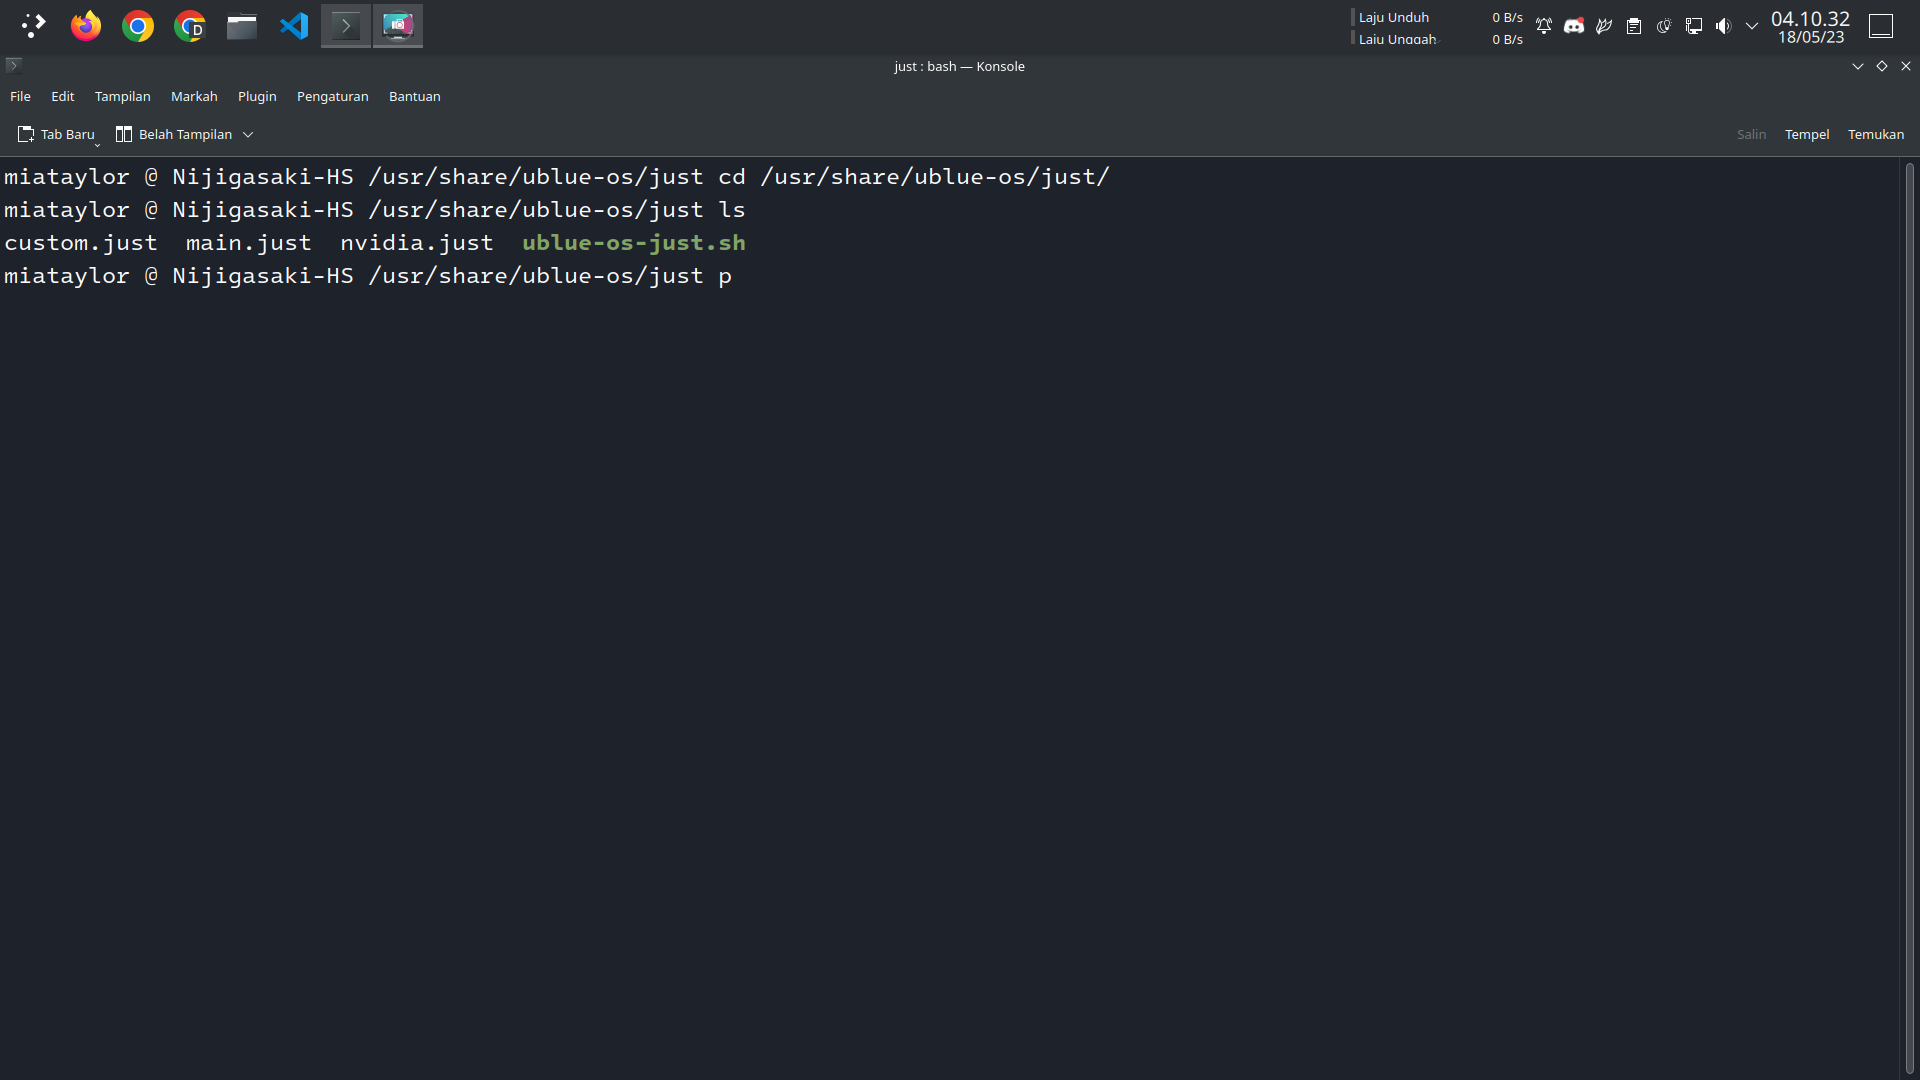Image resolution: width=1920 pixels, height=1080 pixels.
Task: Open Visual Studio Code from the taskbar
Action: pos(292,26)
